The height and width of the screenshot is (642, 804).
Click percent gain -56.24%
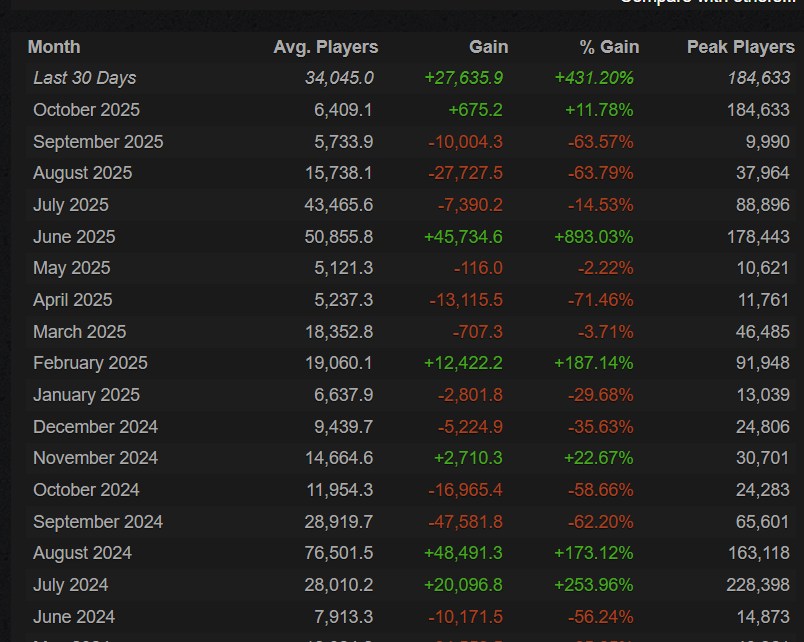(x=600, y=616)
